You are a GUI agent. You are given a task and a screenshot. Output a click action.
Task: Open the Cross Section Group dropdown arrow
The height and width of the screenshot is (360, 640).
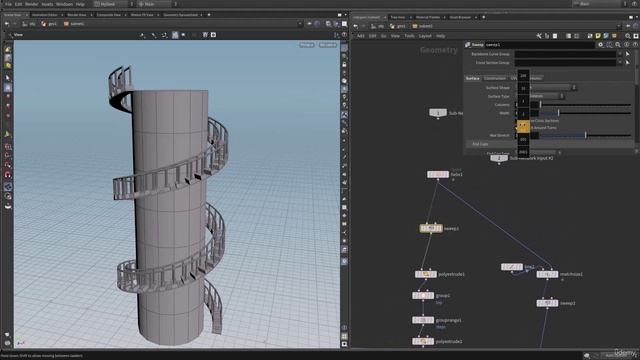pyautogui.click(x=620, y=63)
